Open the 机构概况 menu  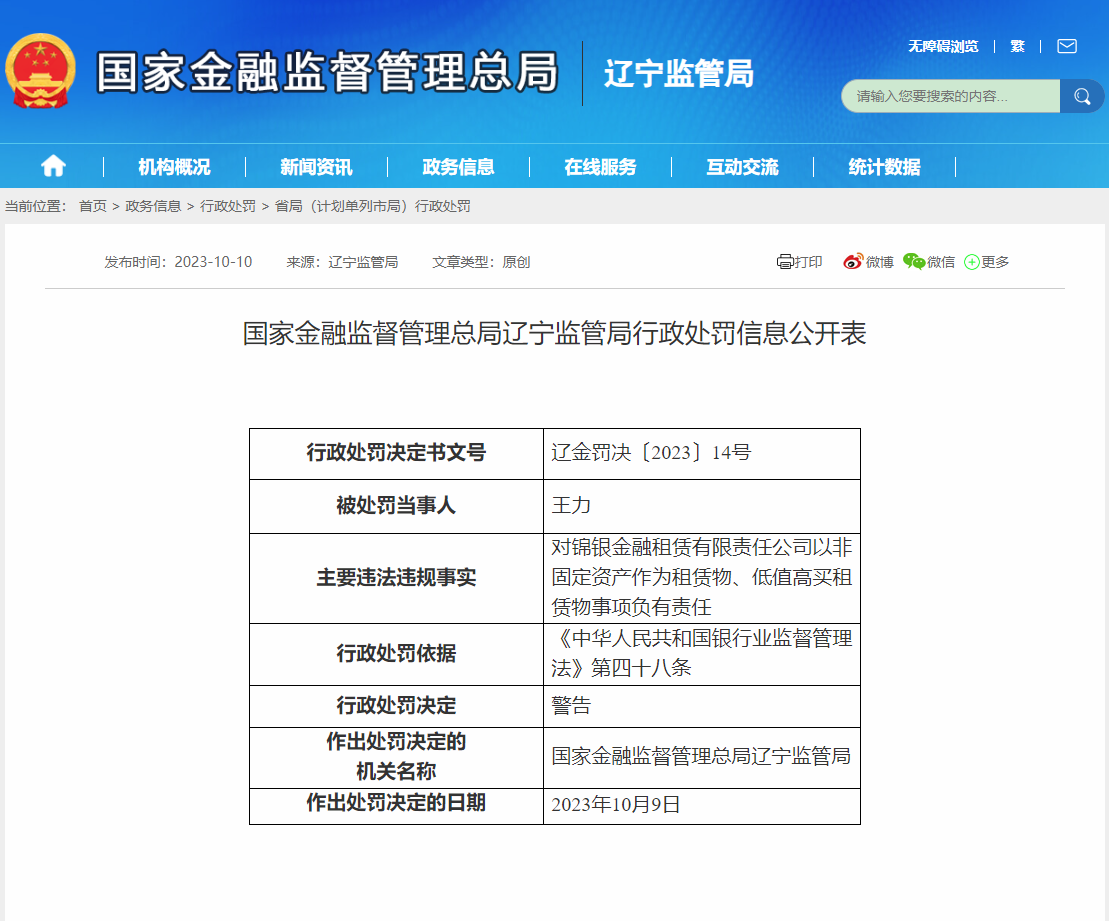click(174, 167)
